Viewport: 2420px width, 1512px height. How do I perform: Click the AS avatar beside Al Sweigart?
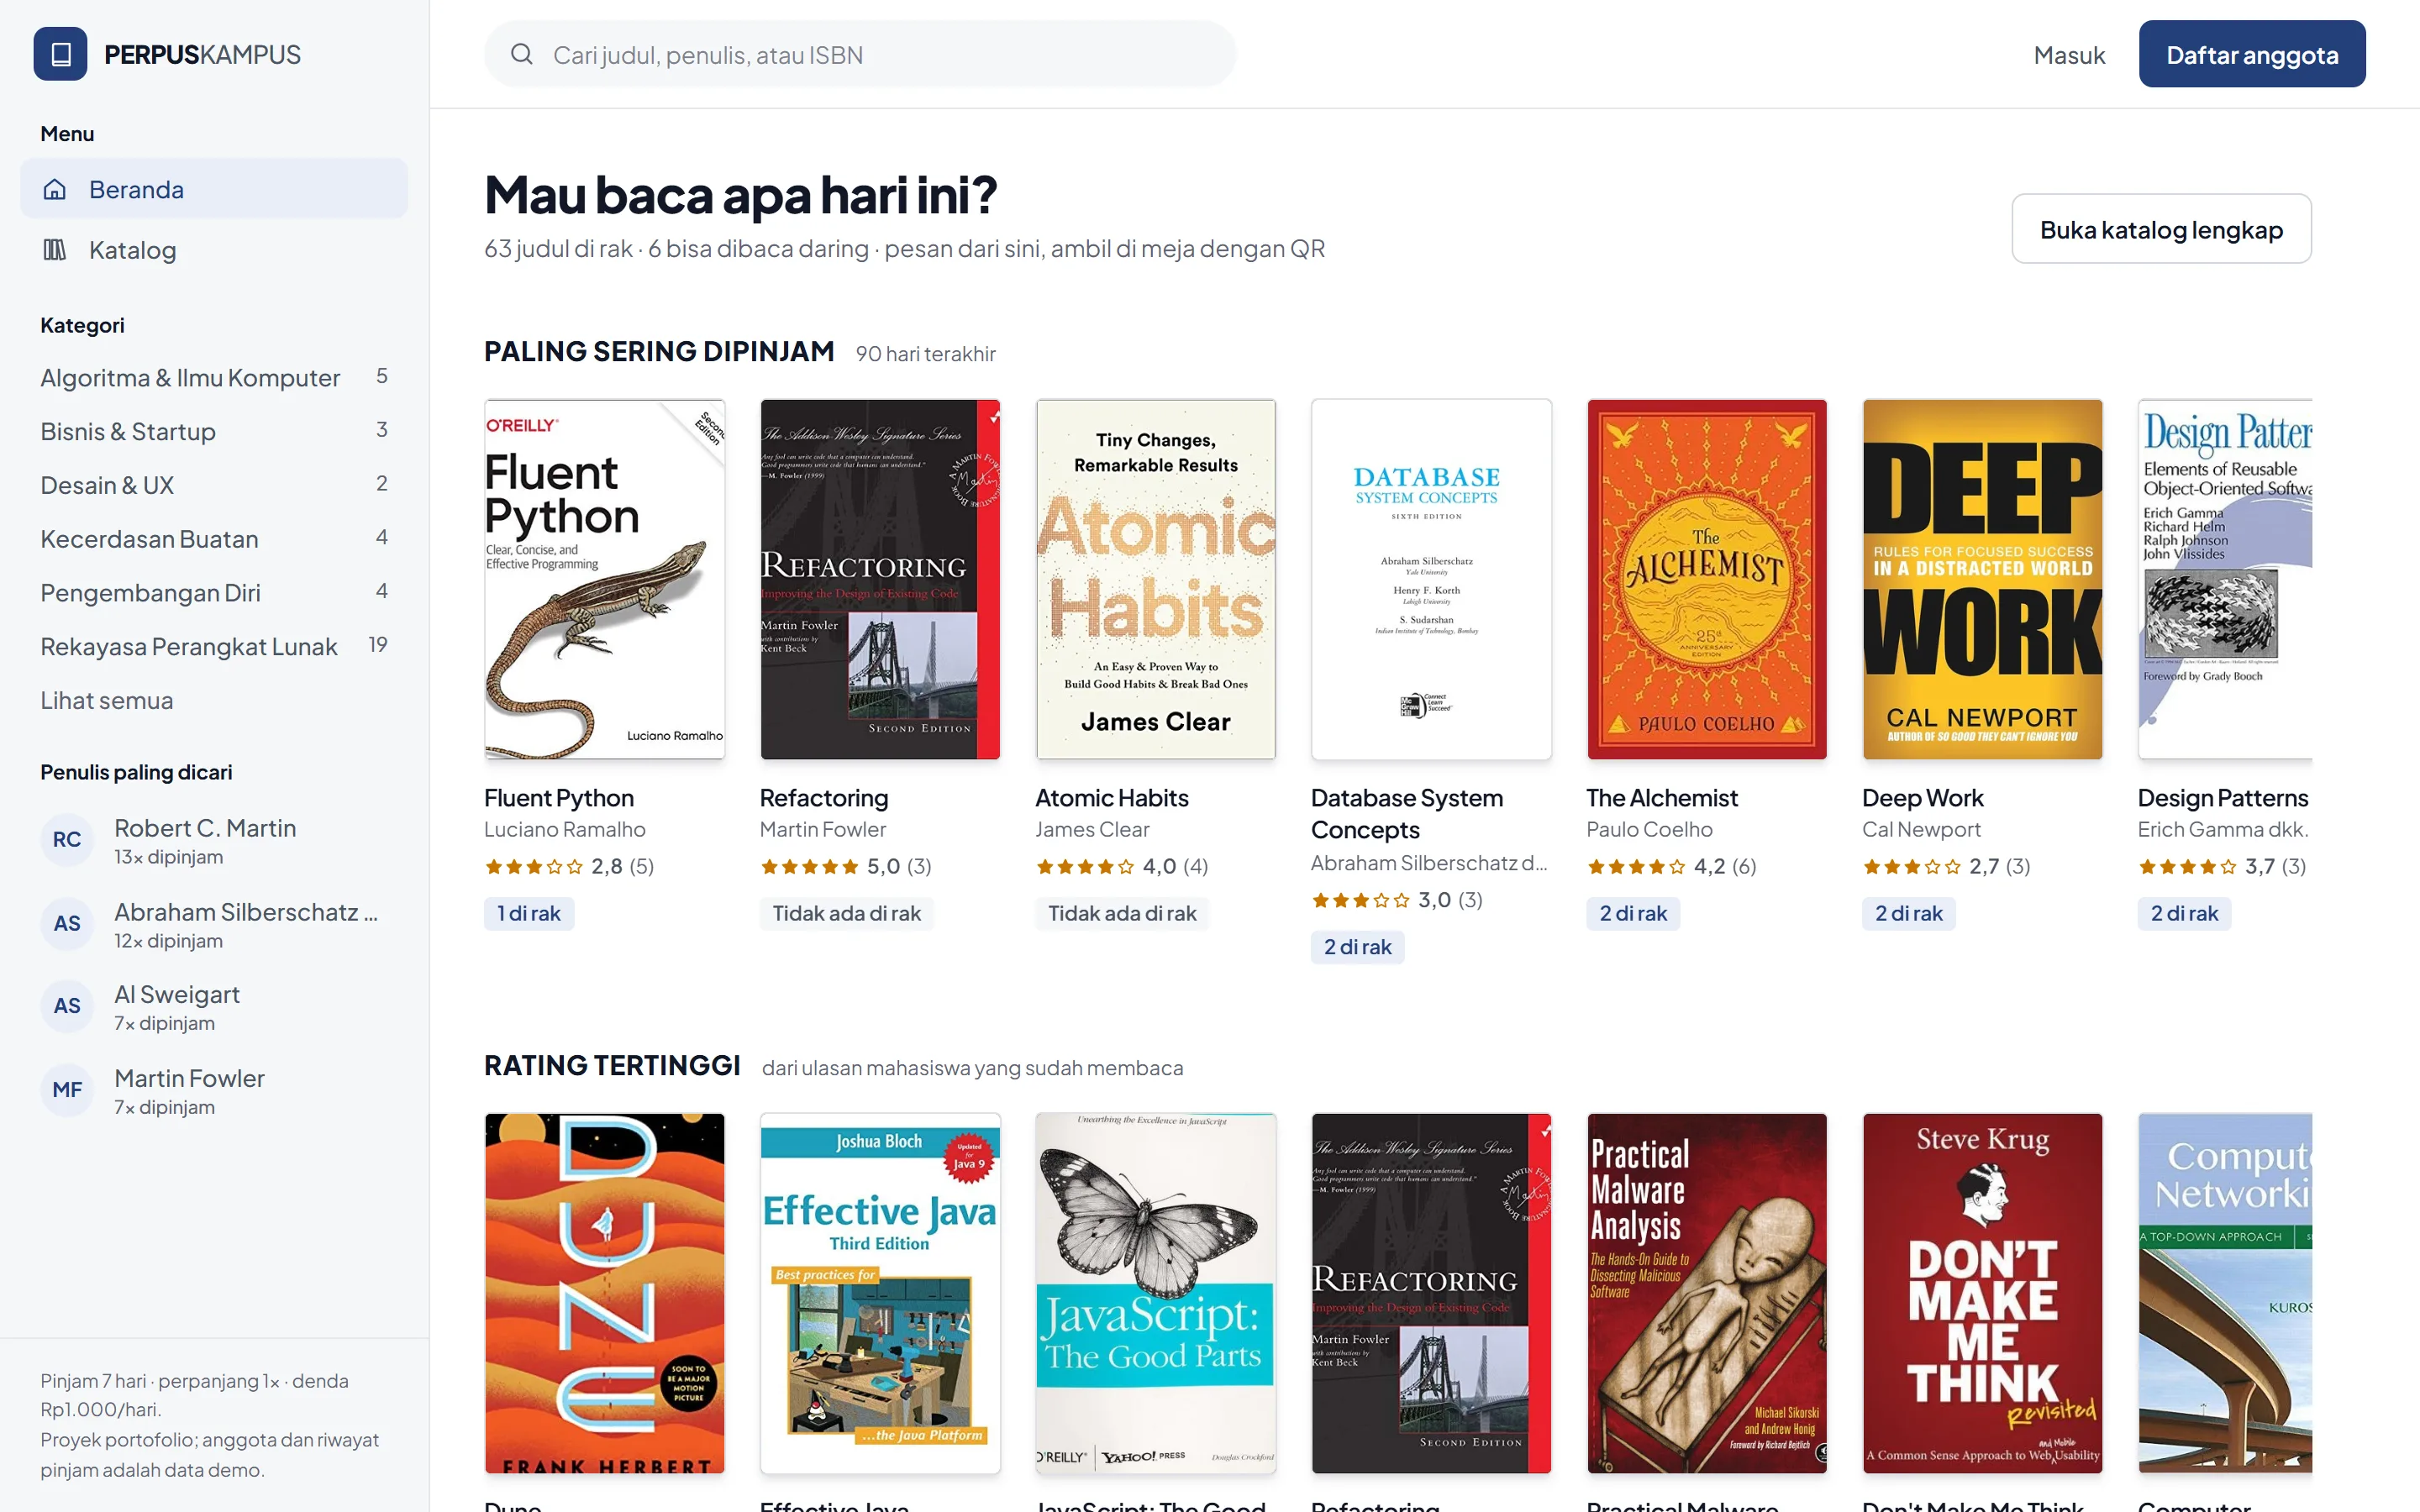coord(67,1006)
